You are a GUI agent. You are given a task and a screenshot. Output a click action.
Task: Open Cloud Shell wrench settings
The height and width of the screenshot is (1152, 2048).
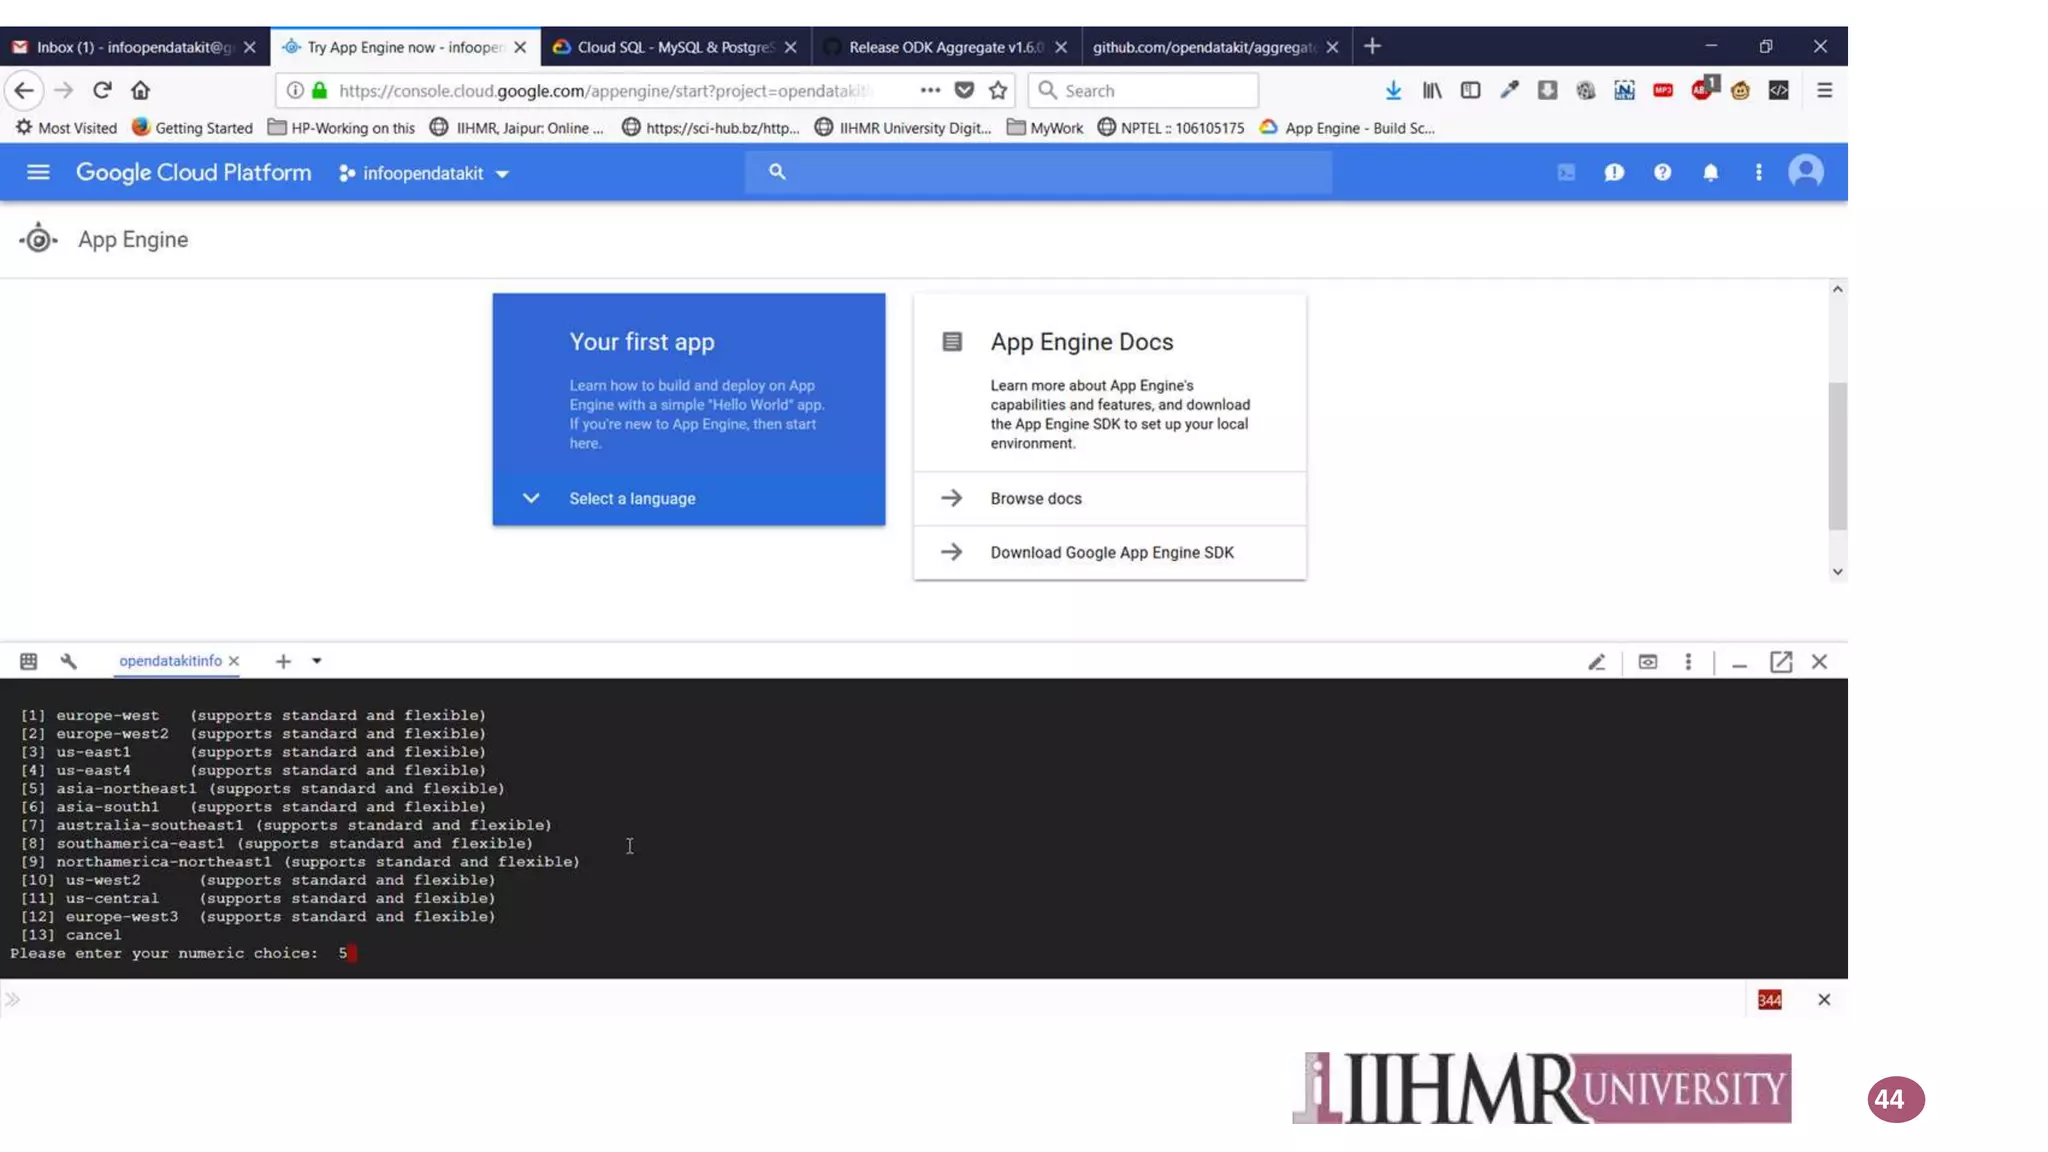click(x=69, y=661)
